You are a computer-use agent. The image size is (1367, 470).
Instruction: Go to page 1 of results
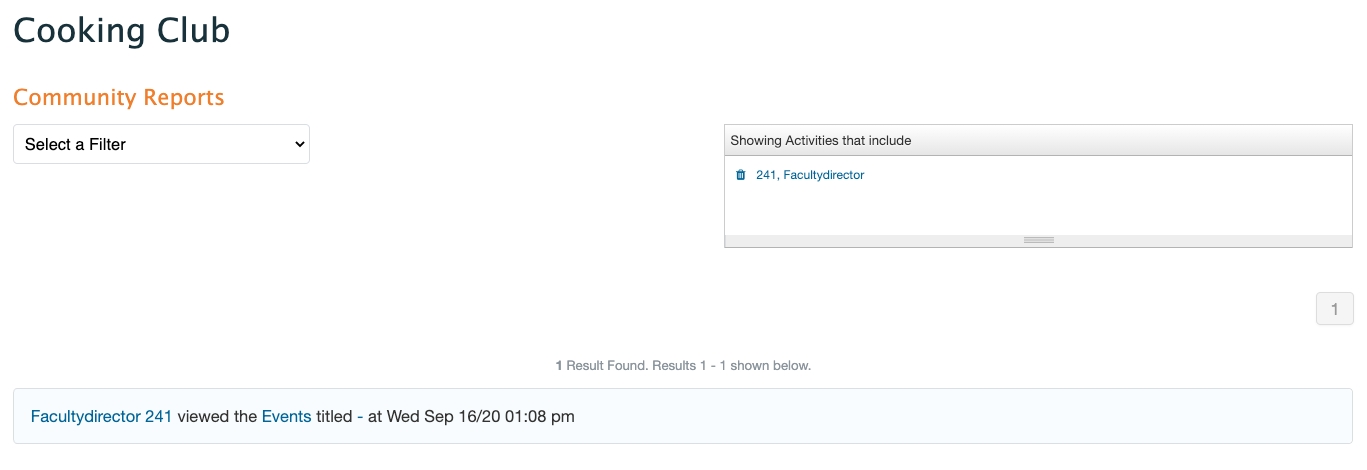point(1334,310)
